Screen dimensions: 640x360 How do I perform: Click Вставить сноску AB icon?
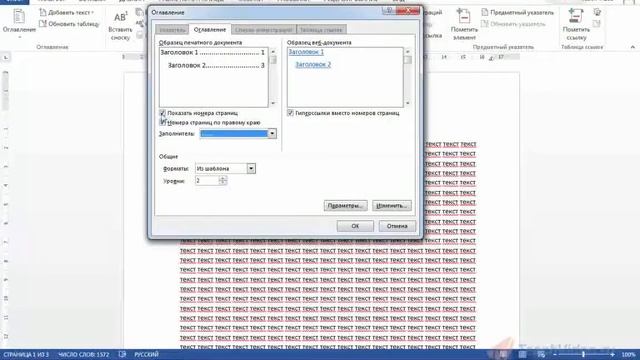(x=120, y=17)
